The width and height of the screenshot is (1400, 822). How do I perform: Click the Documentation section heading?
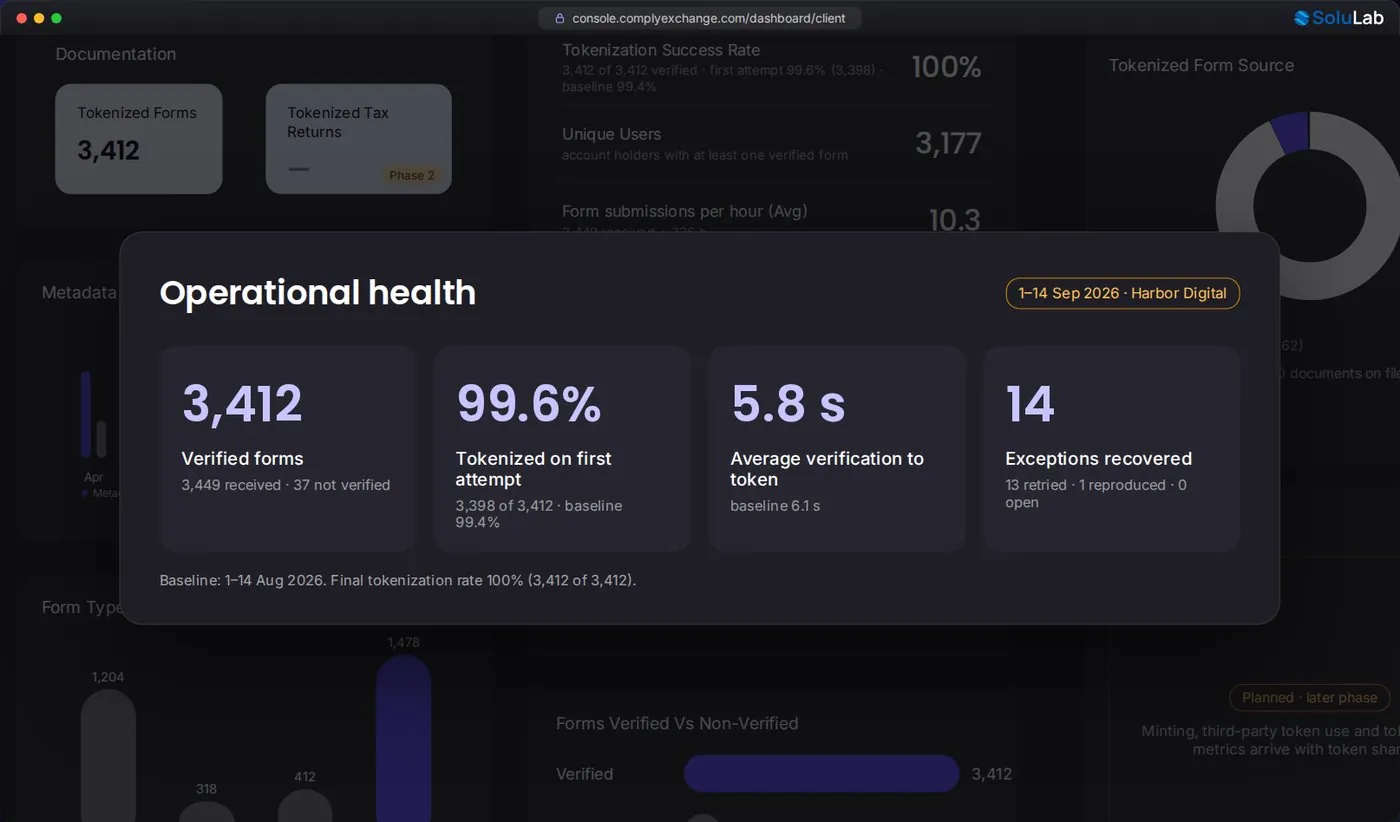(116, 54)
